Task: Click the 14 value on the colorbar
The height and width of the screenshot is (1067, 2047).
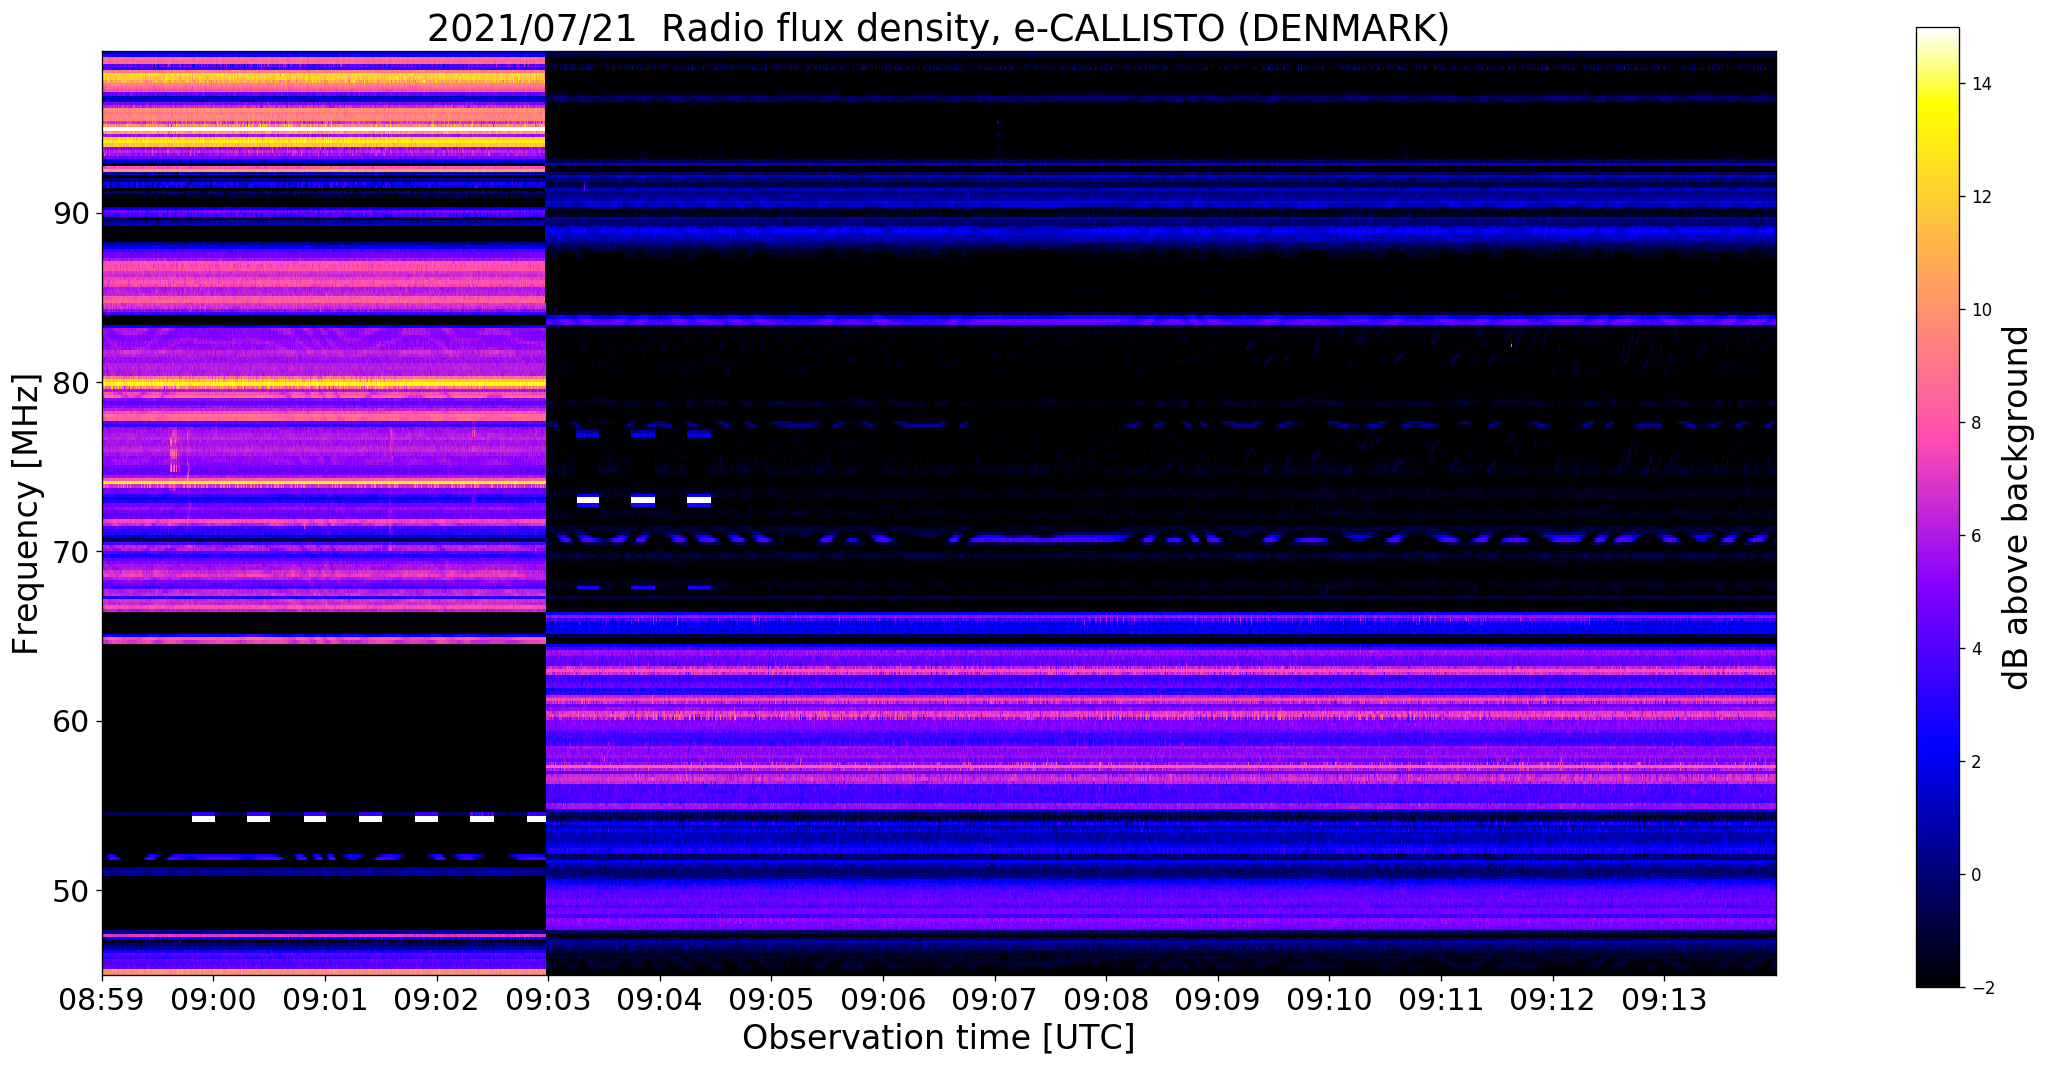Action: point(1980,84)
